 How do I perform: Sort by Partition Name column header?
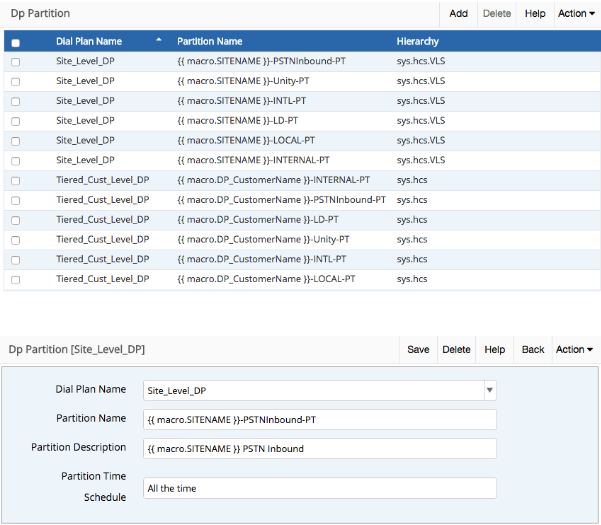209,42
